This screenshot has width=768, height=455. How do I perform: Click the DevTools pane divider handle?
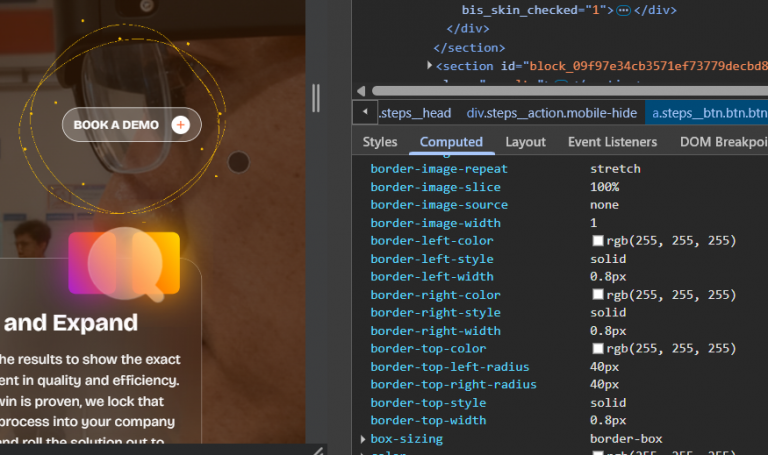coord(316,98)
